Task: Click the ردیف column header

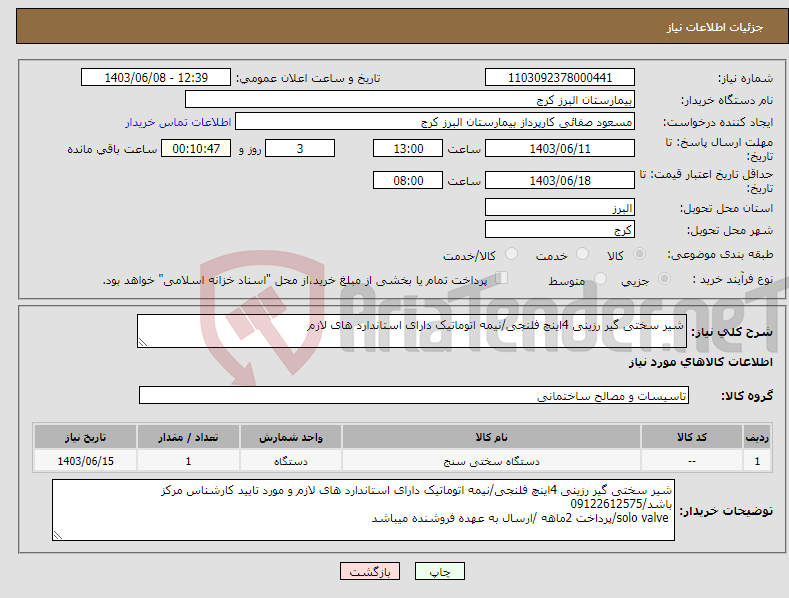Action: (757, 437)
